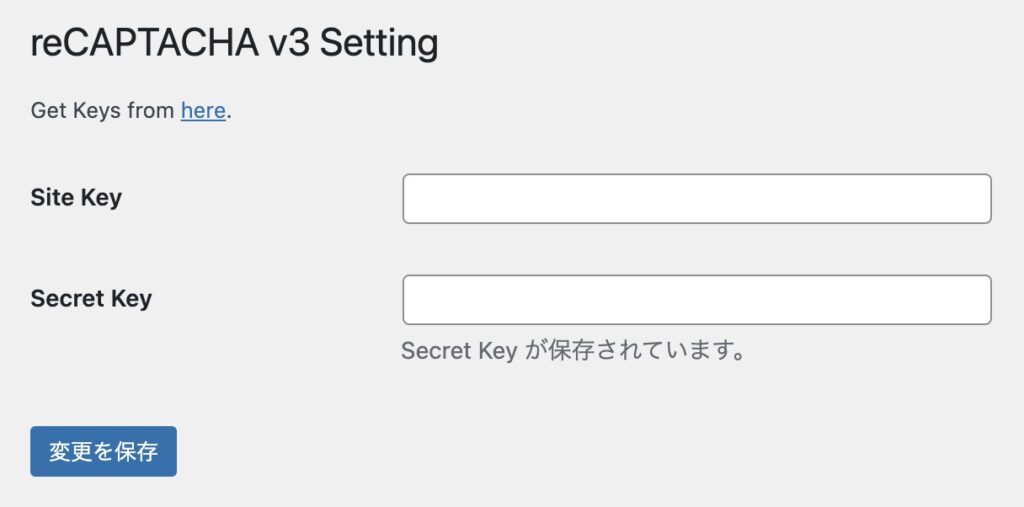Save changes with the blue button
1024x507 pixels.
103,452
